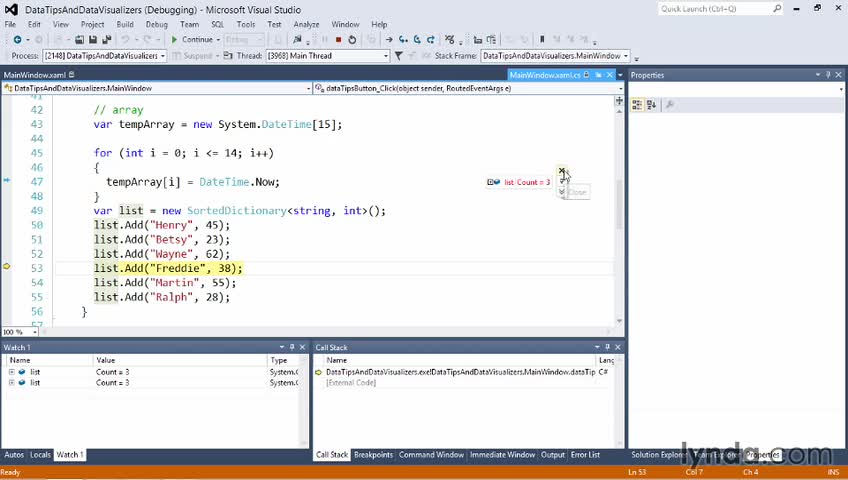The width and height of the screenshot is (848, 480).
Task: Open the Watch 1 window options dropdown
Action: [282, 348]
